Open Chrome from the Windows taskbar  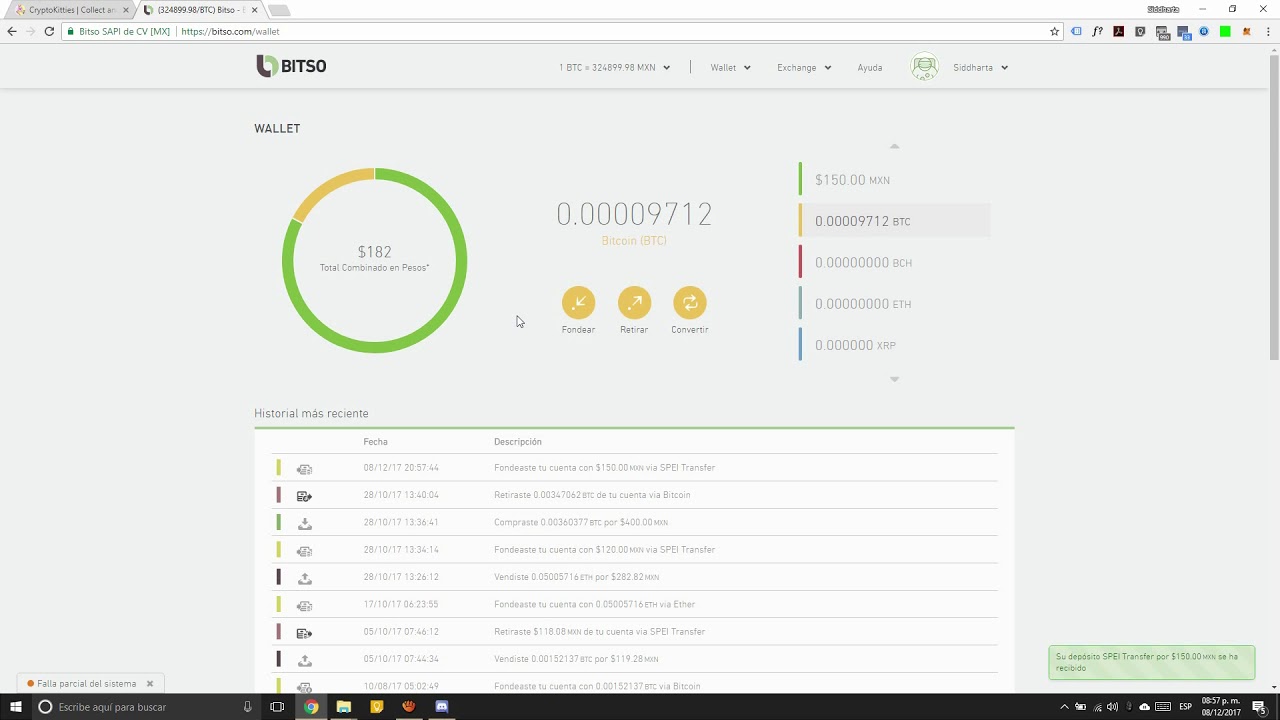(311, 707)
